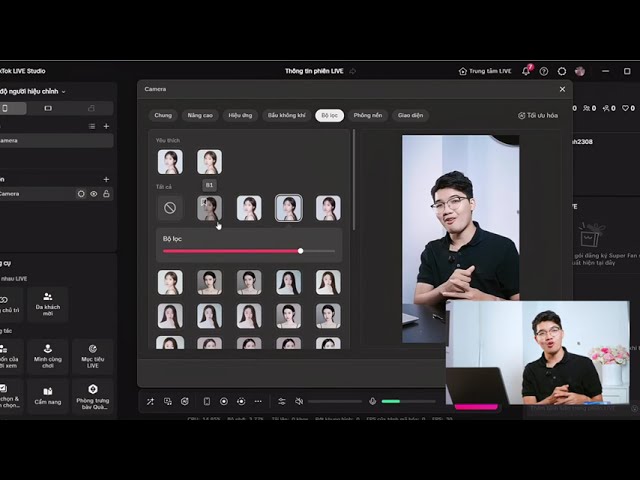Click the Đa khách mời tool
640x480 pixels.
48,304
